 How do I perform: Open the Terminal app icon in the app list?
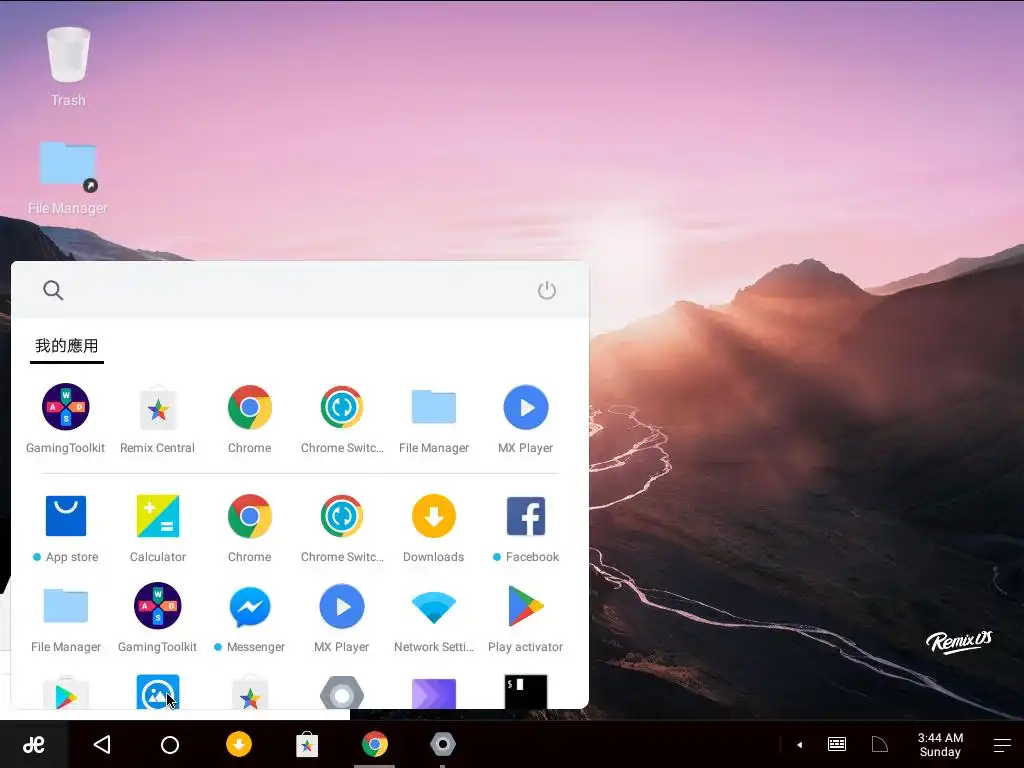526,692
